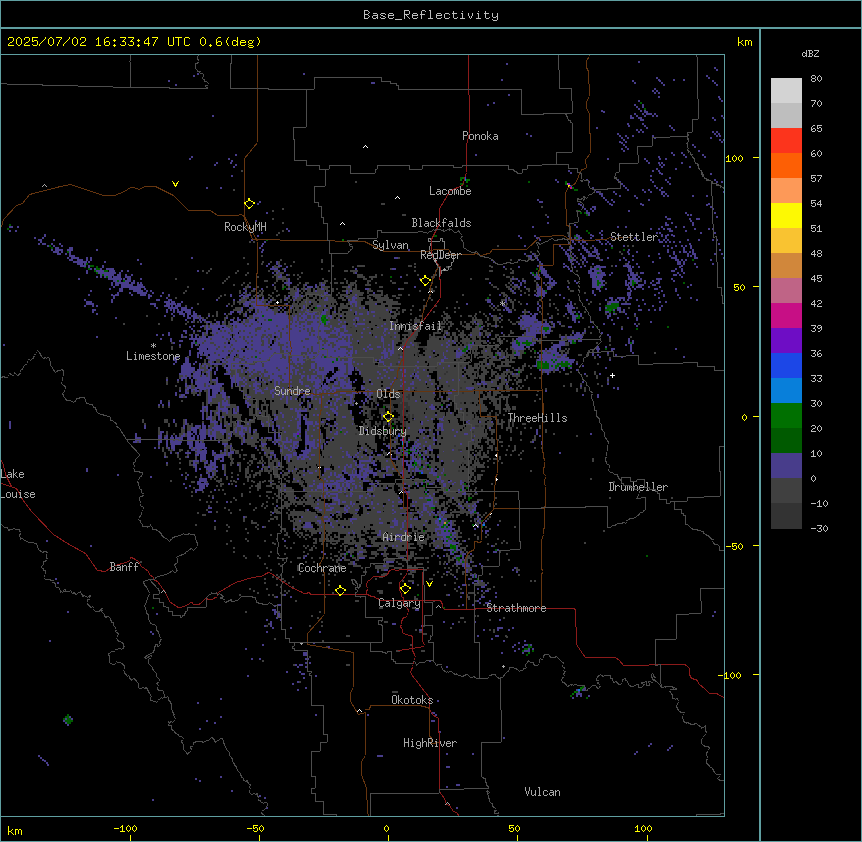This screenshot has height=842, width=862.
Task: Select the white plus marker northwest of Drumheller
Action: click(612, 375)
